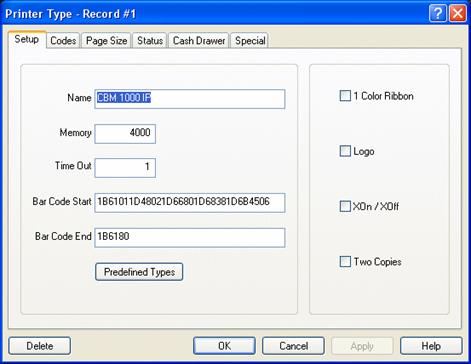
Task: Click the Cancel button
Action: pyautogui.click(x=293, y=346)
